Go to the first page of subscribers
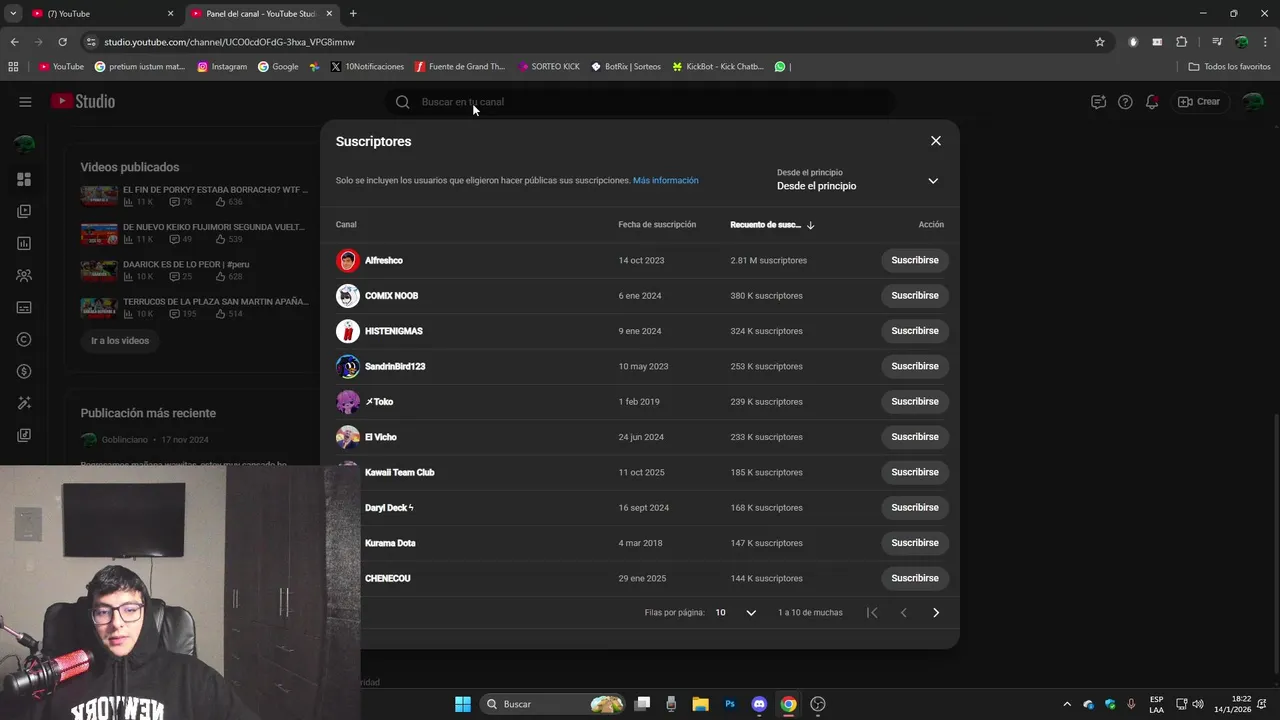The width and height of the screenshot is (1280, 720). click(872, 612)
